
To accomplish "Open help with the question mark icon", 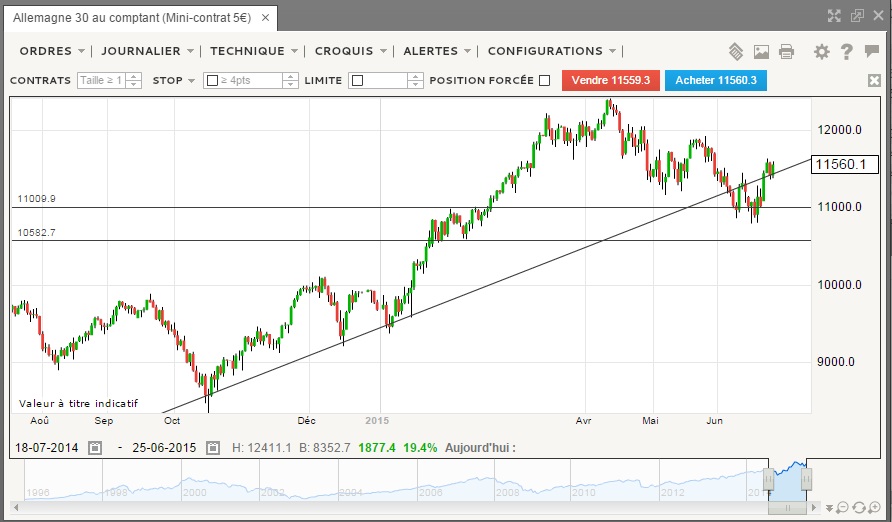I will coord(846,52).
